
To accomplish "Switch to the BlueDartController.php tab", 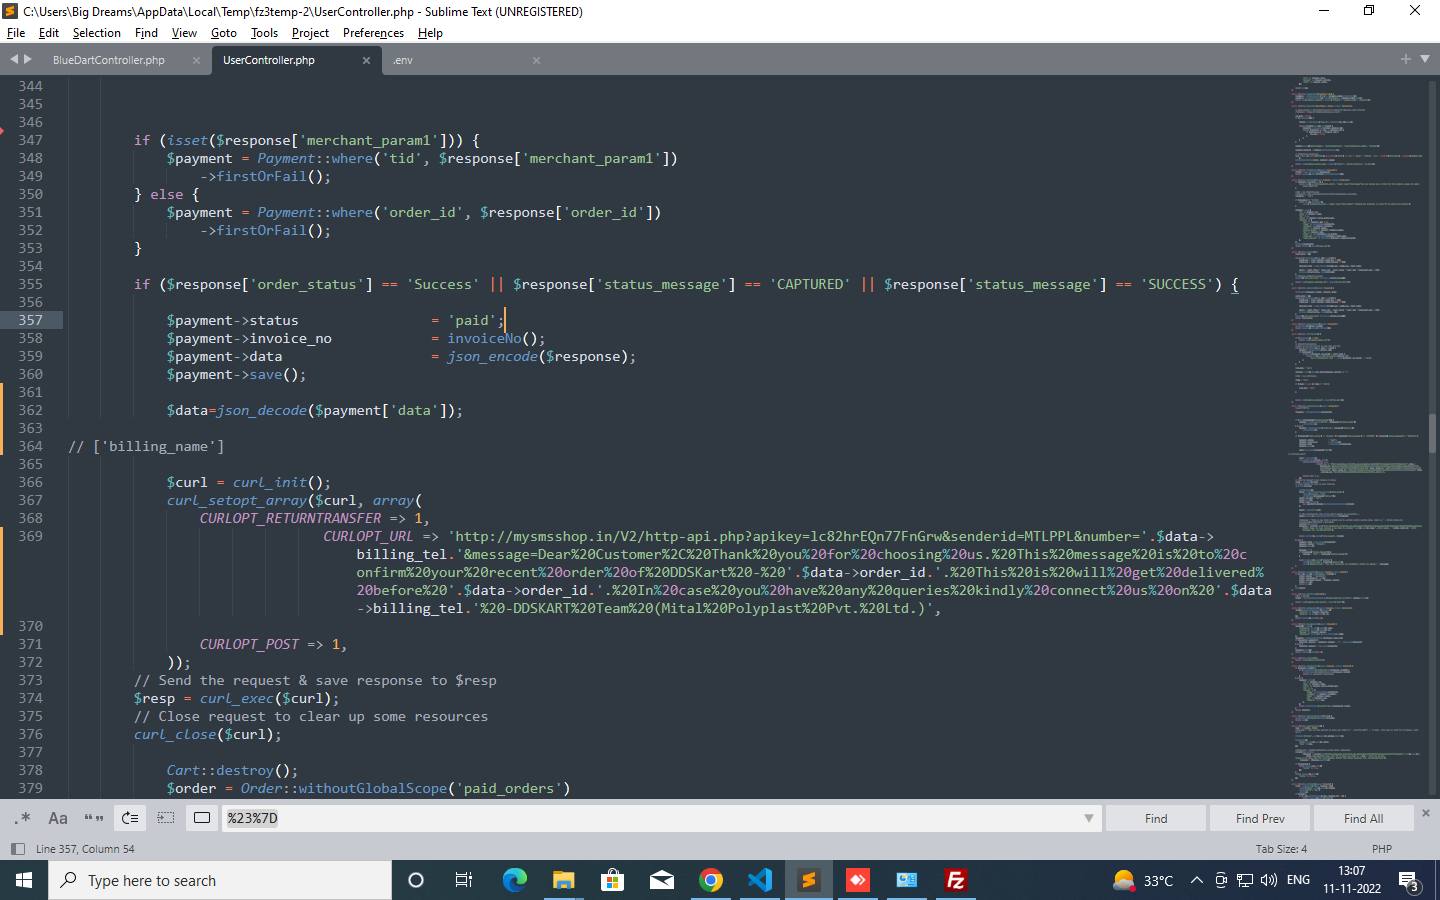I will click(109, 61).
